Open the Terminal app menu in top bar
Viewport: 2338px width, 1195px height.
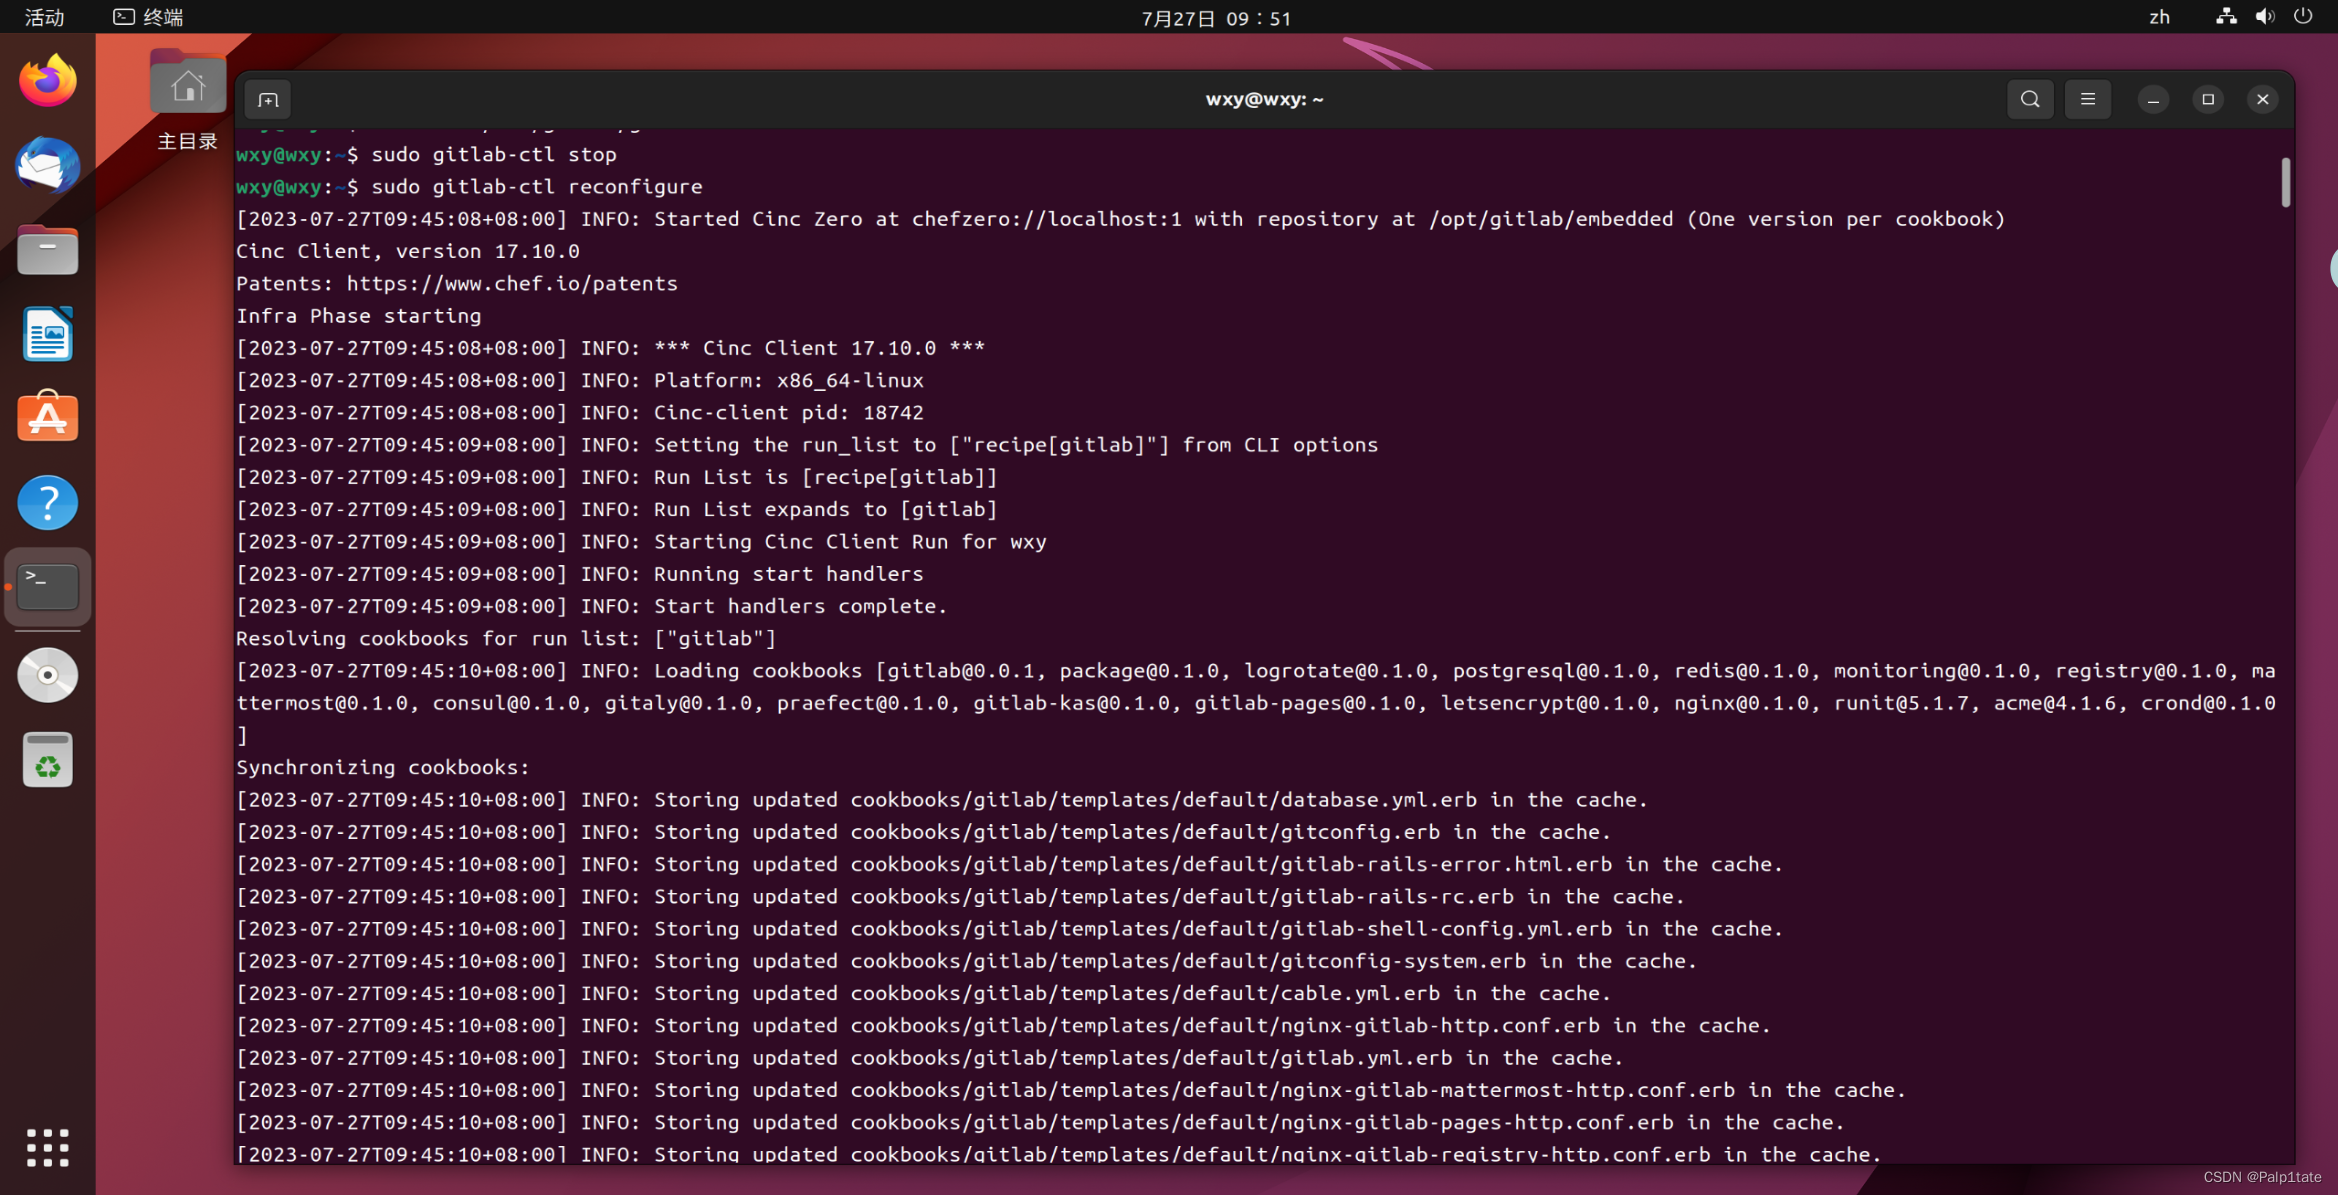148,17
